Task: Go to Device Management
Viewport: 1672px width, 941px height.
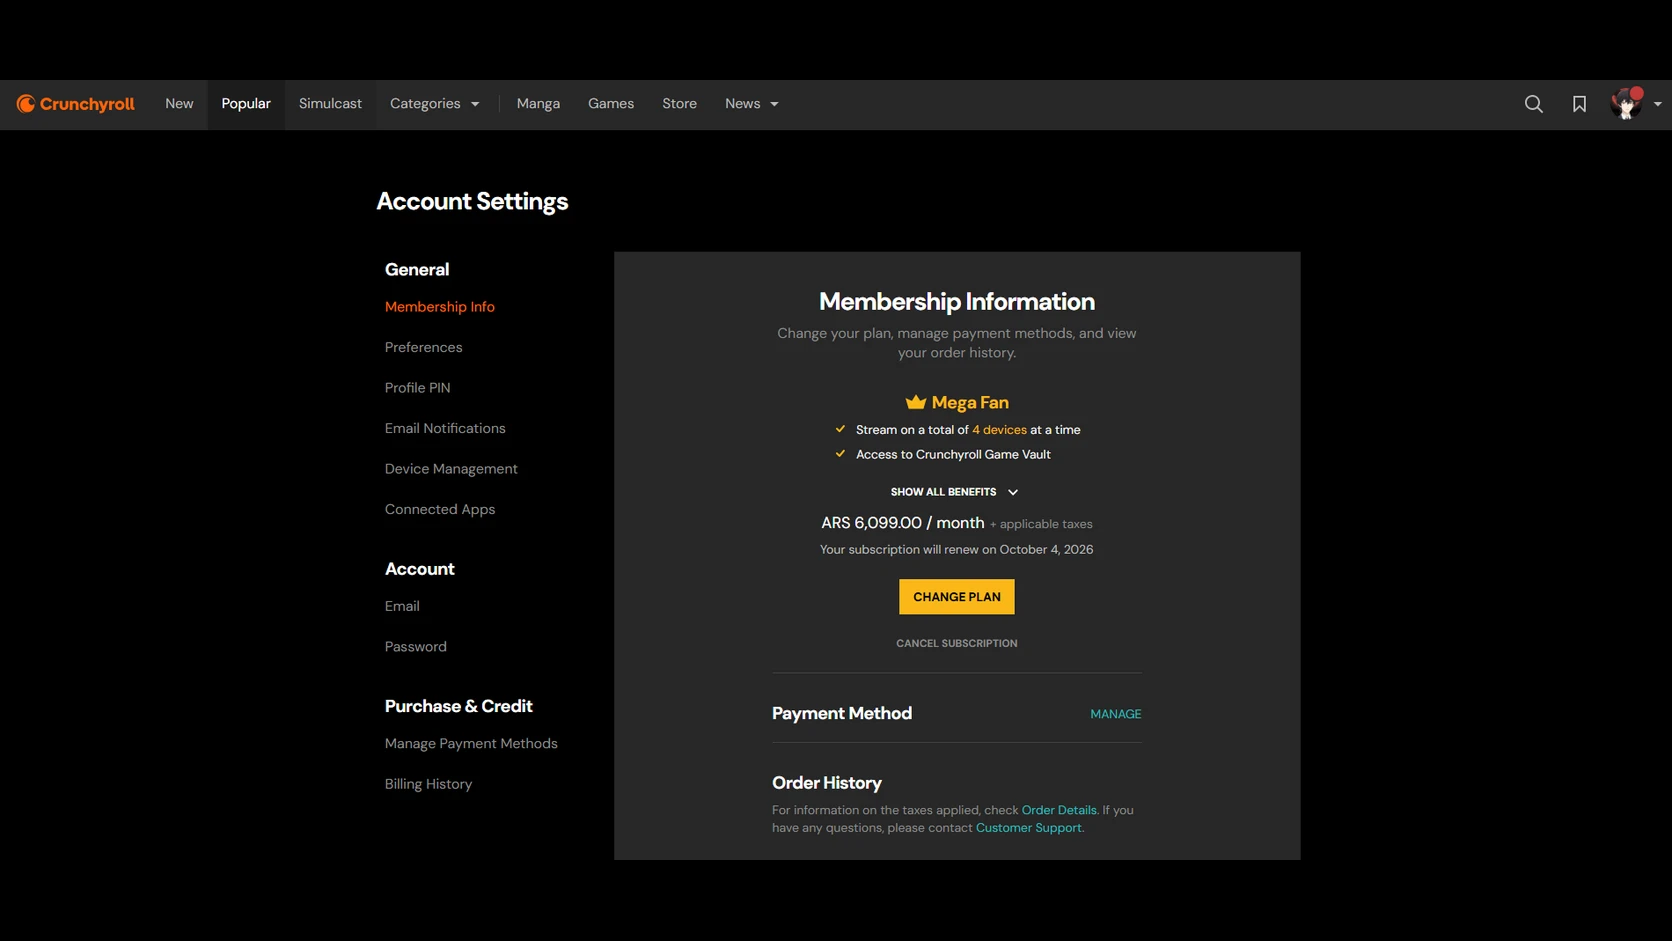Action: (x=451, y=469)
